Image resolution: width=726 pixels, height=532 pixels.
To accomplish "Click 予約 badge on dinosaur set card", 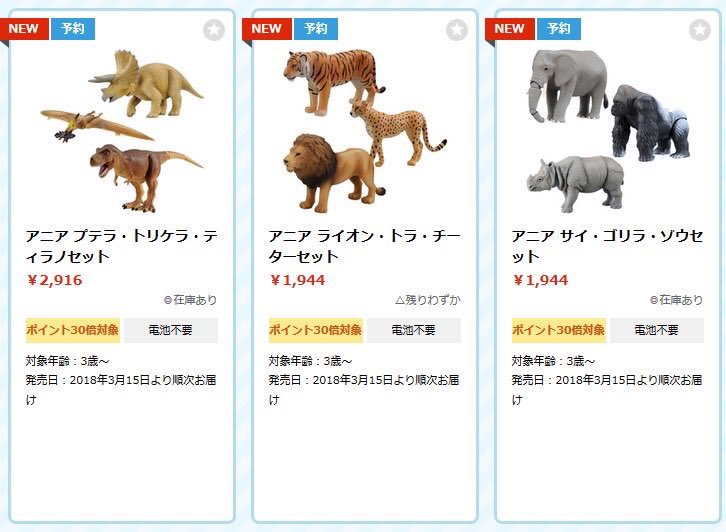I will tap(73, 29).
